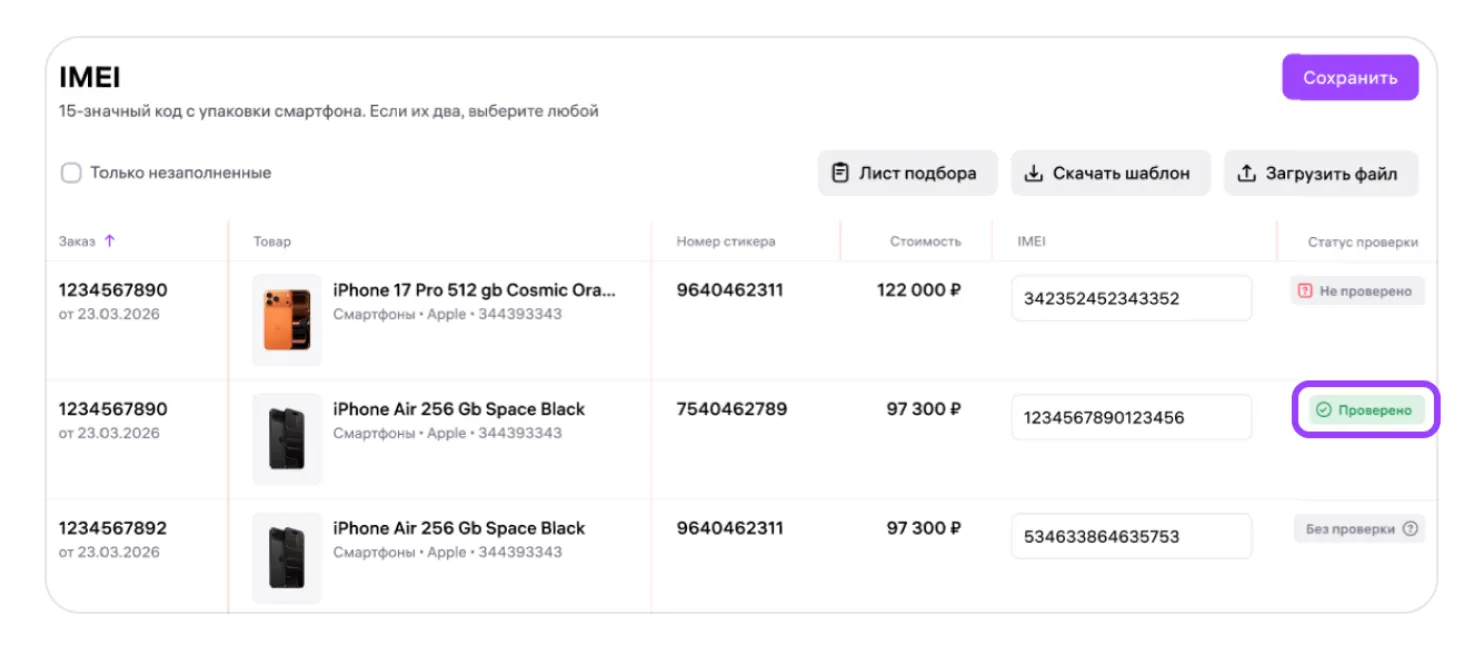
Task: Click the upload icon in Загрузить файл
Action: [1246, 173]
